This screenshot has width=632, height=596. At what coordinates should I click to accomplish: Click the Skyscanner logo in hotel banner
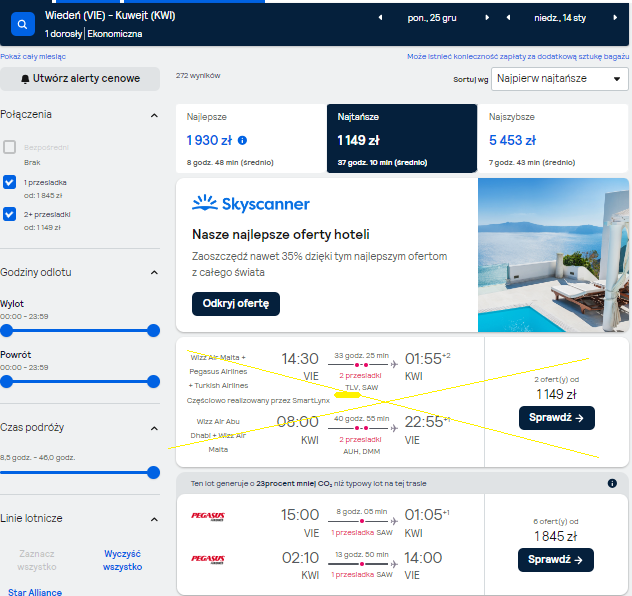pos(251,204)
